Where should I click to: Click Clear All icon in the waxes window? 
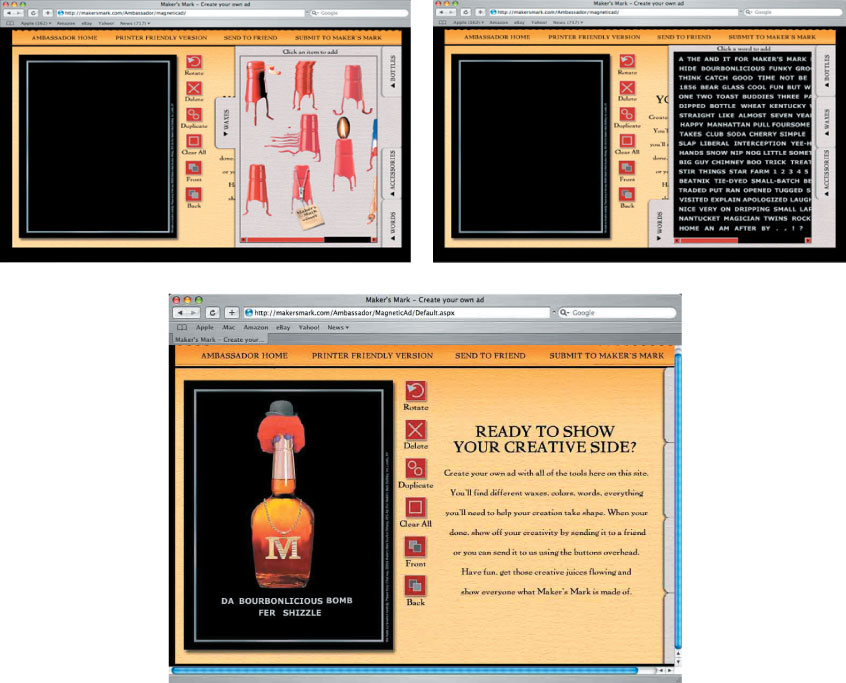(194, 141)
